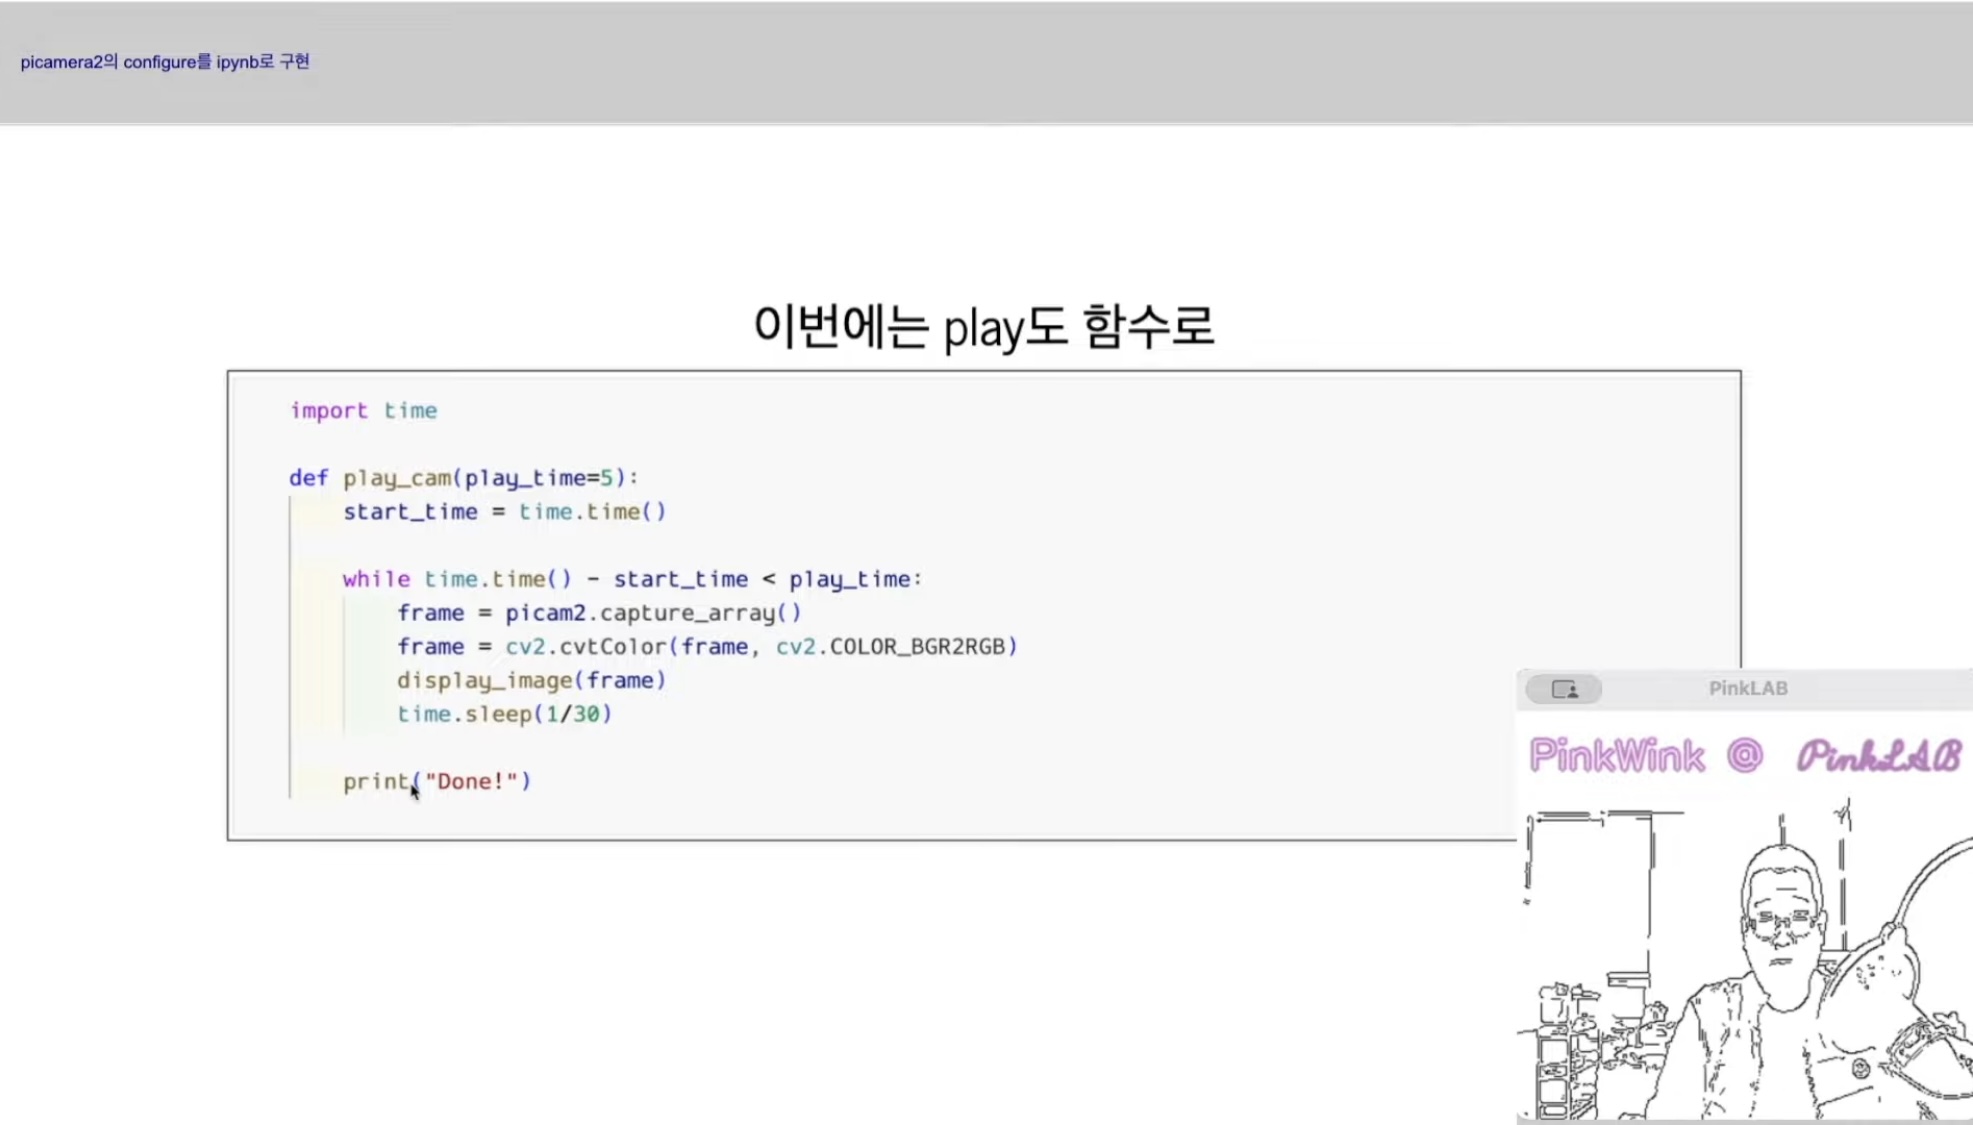Screen dimensions: 1973x1125
Task: Click the 'import time' code line
Action: click(x=363, y=411)
